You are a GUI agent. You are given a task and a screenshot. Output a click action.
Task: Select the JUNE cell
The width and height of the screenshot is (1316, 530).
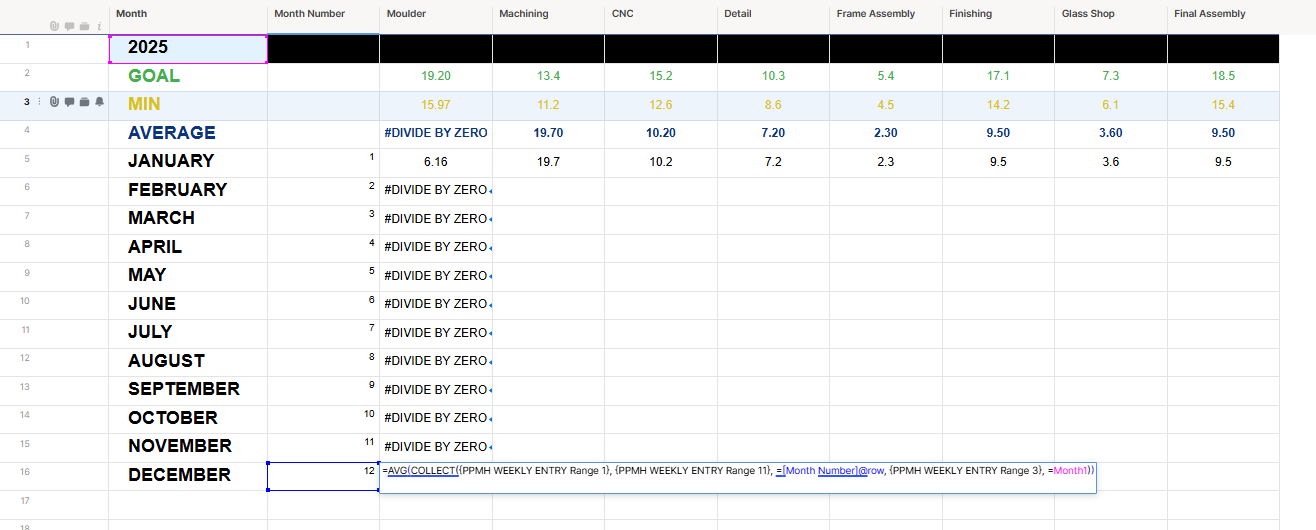[x=188, y=304]
